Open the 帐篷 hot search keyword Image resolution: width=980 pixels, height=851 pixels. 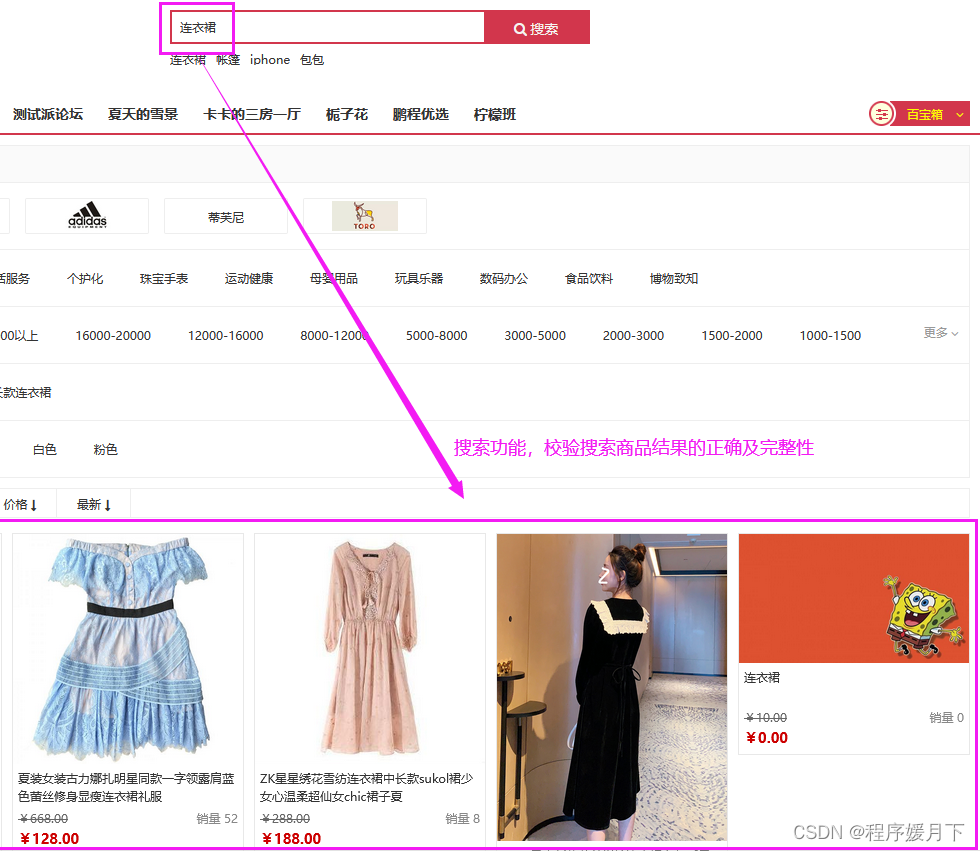coord(228,60)
